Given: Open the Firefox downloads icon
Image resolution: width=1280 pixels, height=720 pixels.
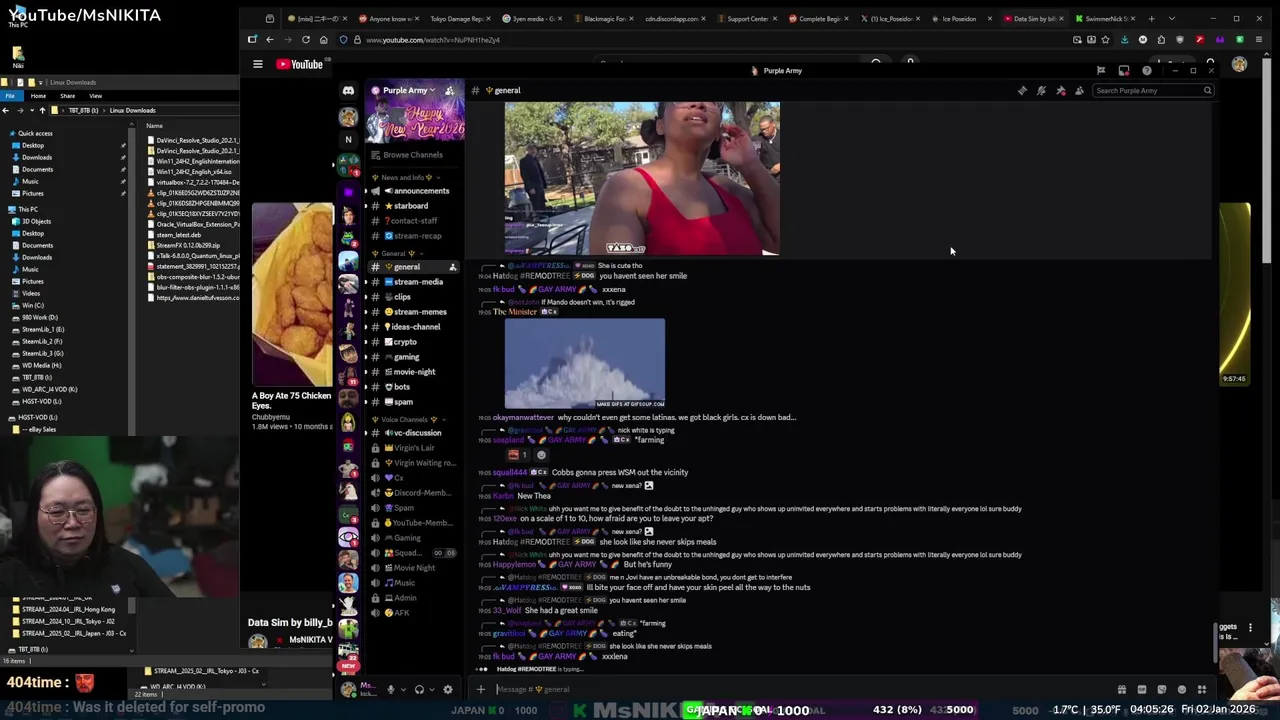Looking at the screenshot, I should coord(1124,40).
